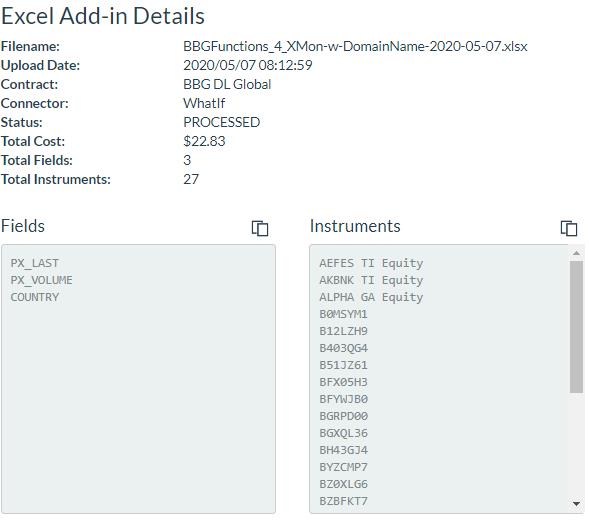The height and width of the screenshot is (521, 589).
Task: Copy the Instruments list to clipboard
Action: 569,228
